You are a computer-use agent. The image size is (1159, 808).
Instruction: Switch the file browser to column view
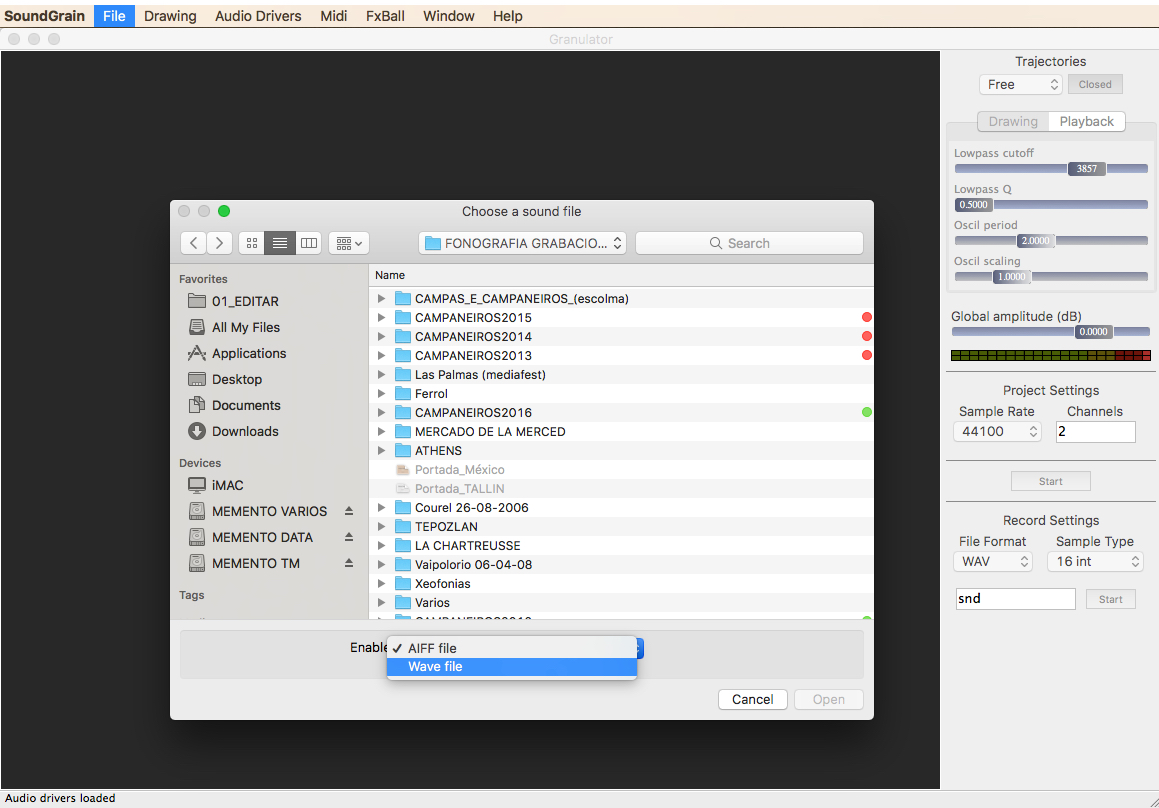(308, 242)
